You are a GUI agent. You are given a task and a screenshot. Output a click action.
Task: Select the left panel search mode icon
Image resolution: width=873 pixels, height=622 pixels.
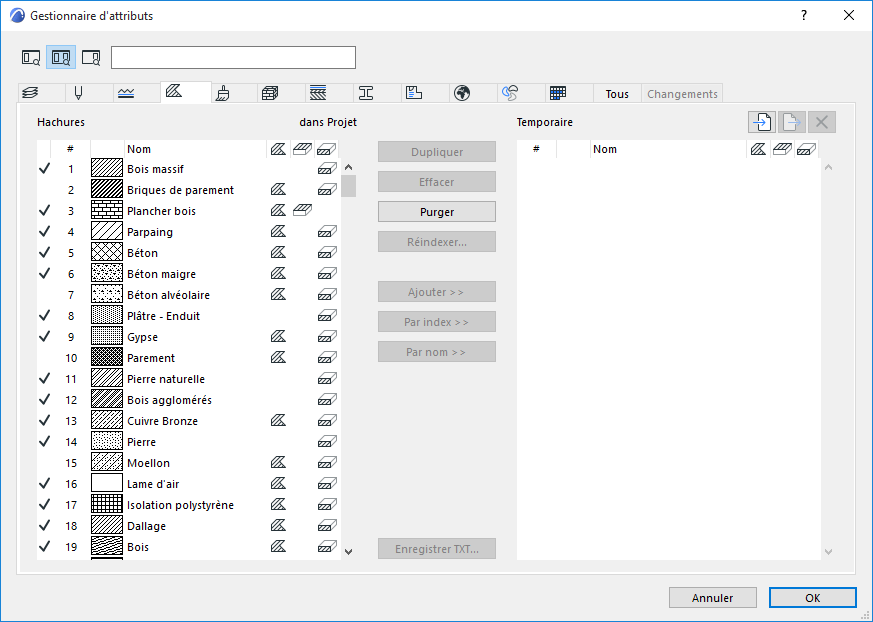[31, 57]
